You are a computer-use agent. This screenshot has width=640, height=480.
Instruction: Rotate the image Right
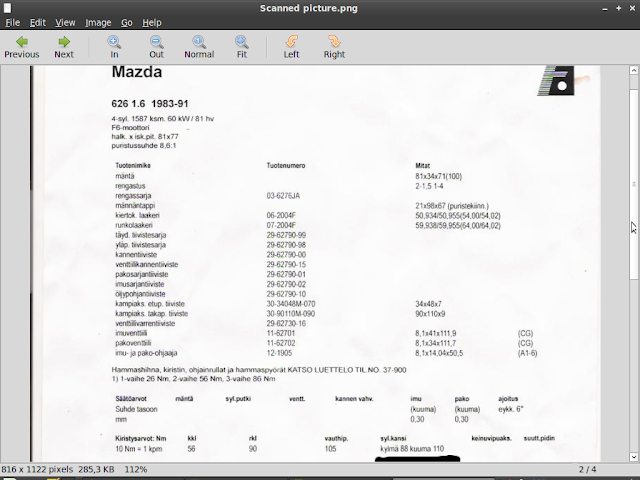tap(334, 47)
